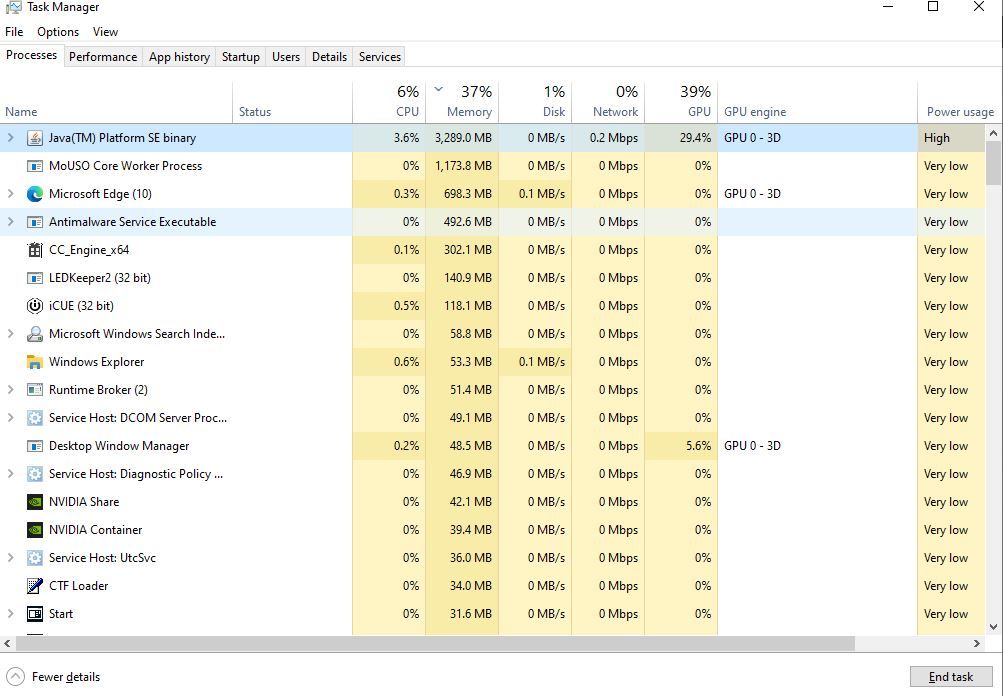The height and width of the screenshot is (696, 1003).
Task: Select the Java Platform SE binary icon
Action: tap(35, 138)
